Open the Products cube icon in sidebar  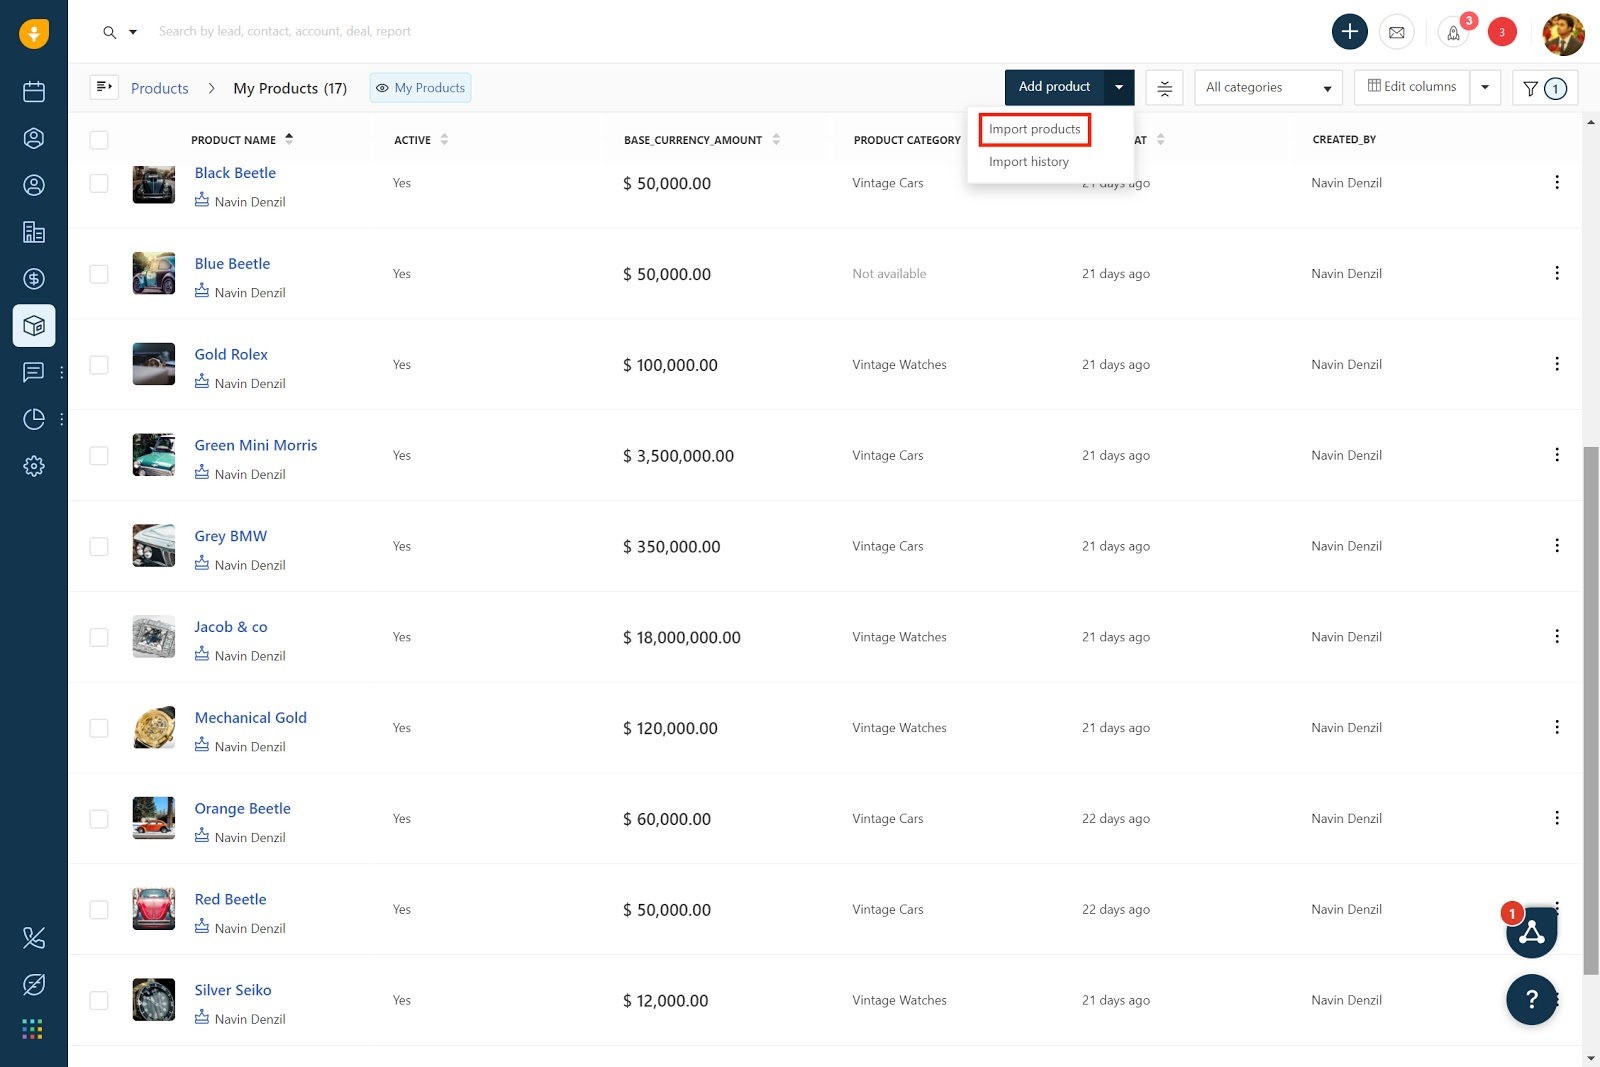point(34,325)
